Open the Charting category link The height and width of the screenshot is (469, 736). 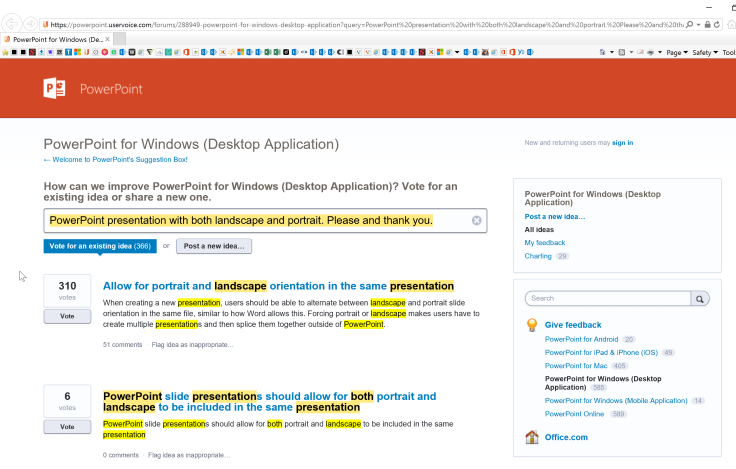coord(538,256)
